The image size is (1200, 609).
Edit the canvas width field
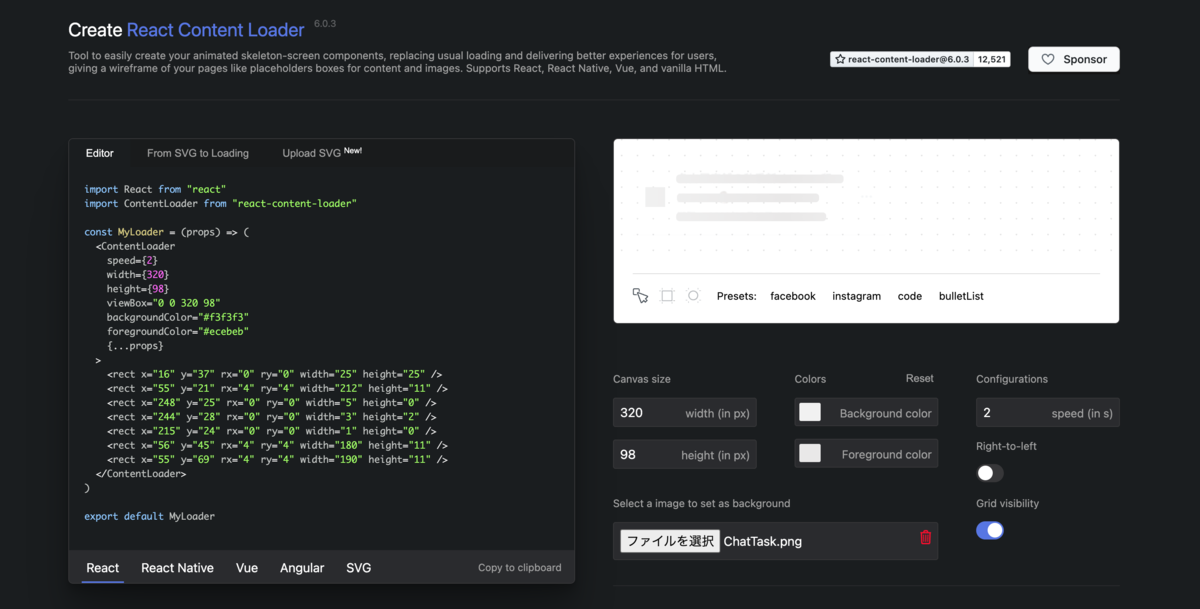(x=685, y=413)
